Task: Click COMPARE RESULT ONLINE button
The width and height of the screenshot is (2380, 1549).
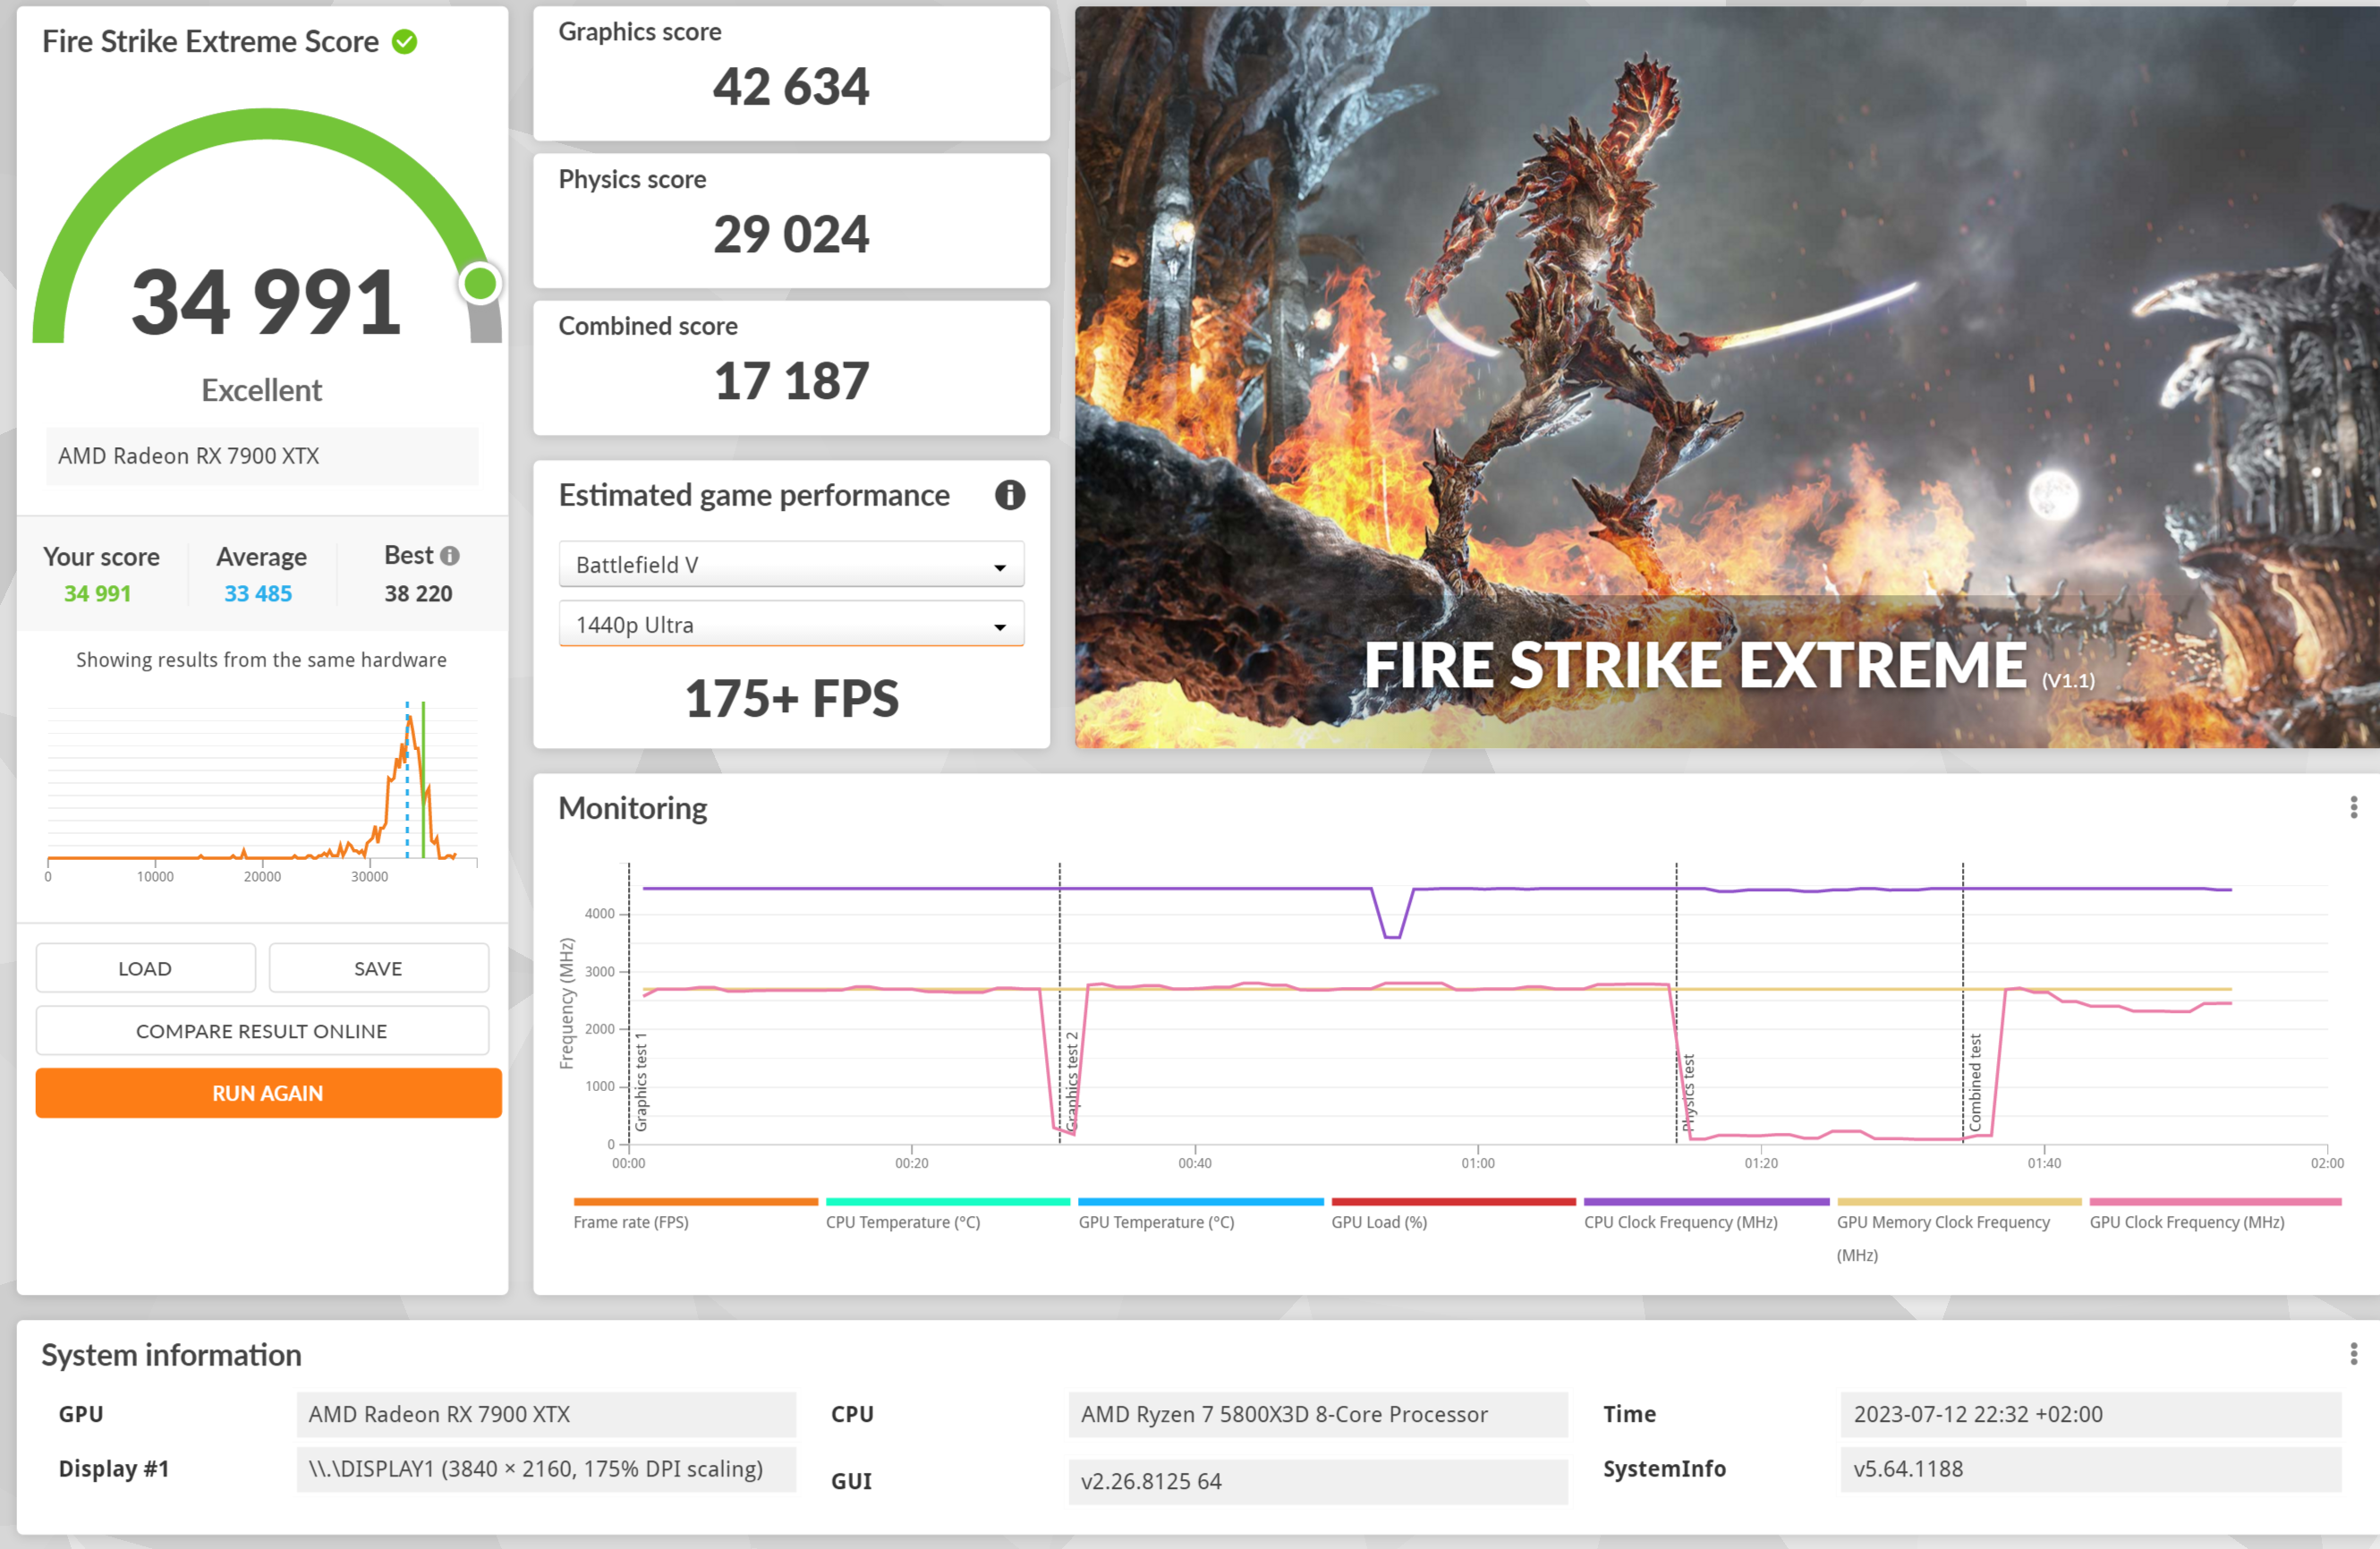Action: (x=262, y=1031)
